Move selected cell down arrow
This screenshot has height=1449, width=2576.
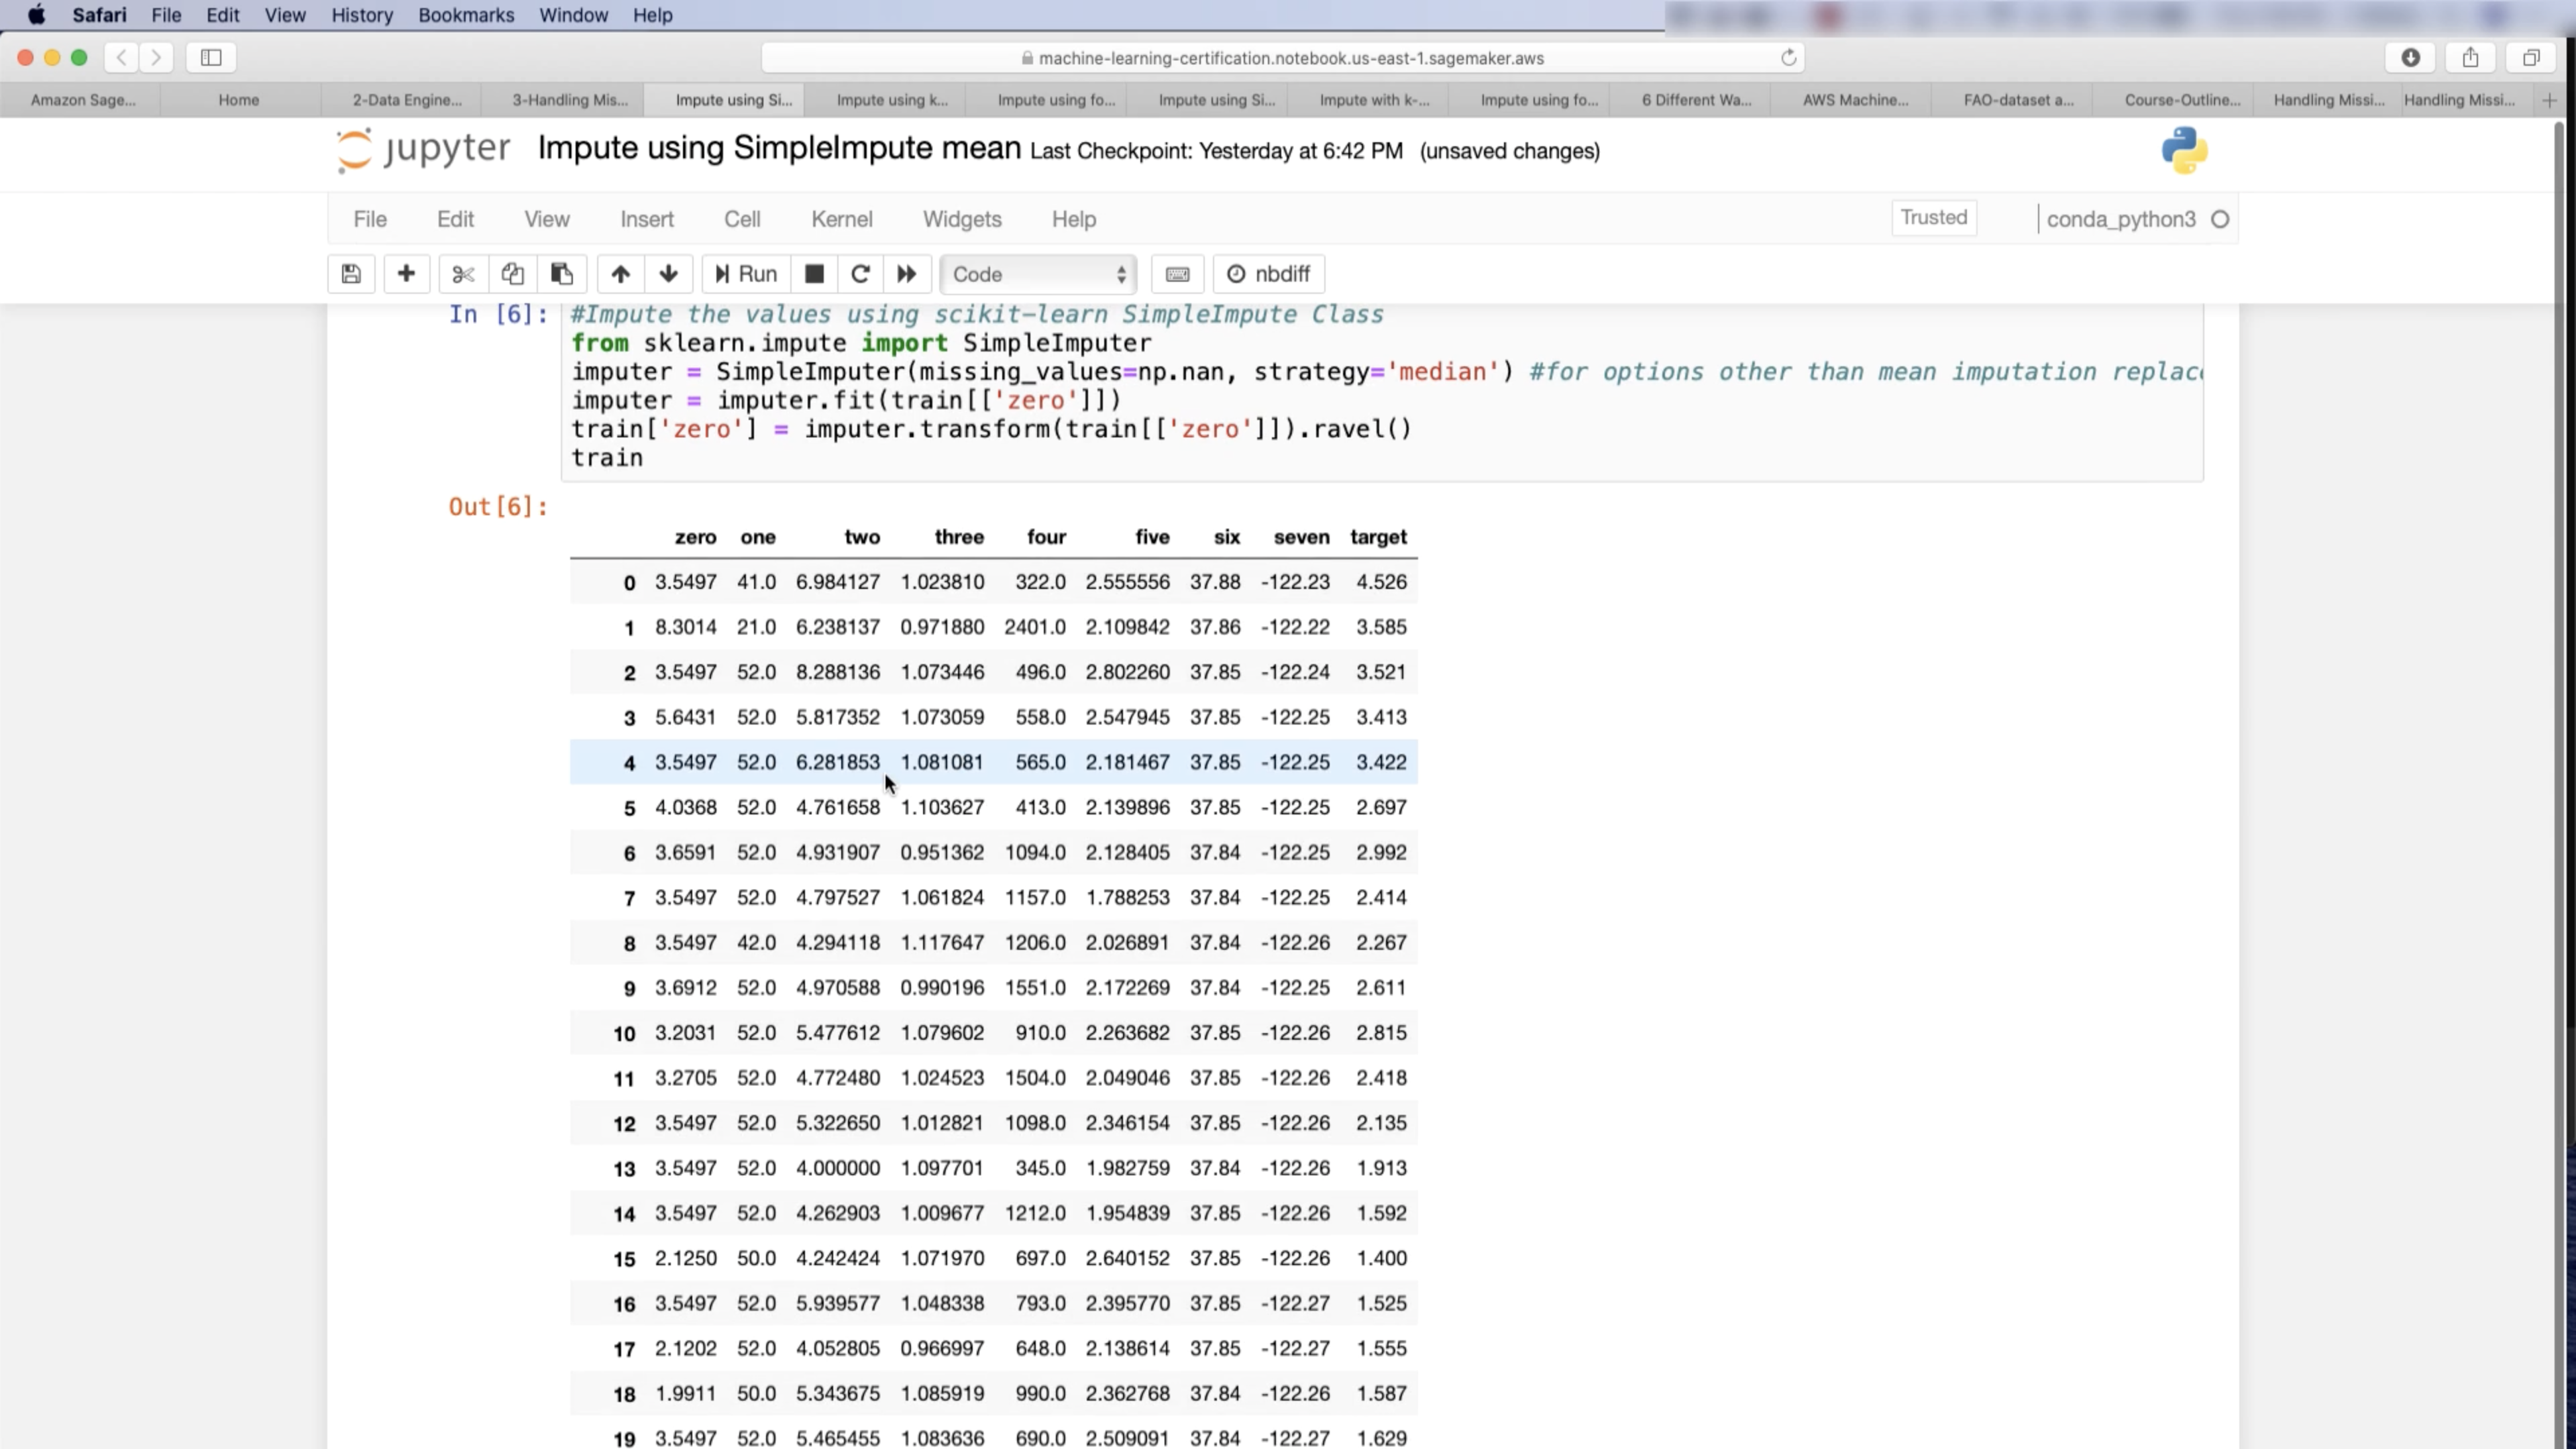669,274
